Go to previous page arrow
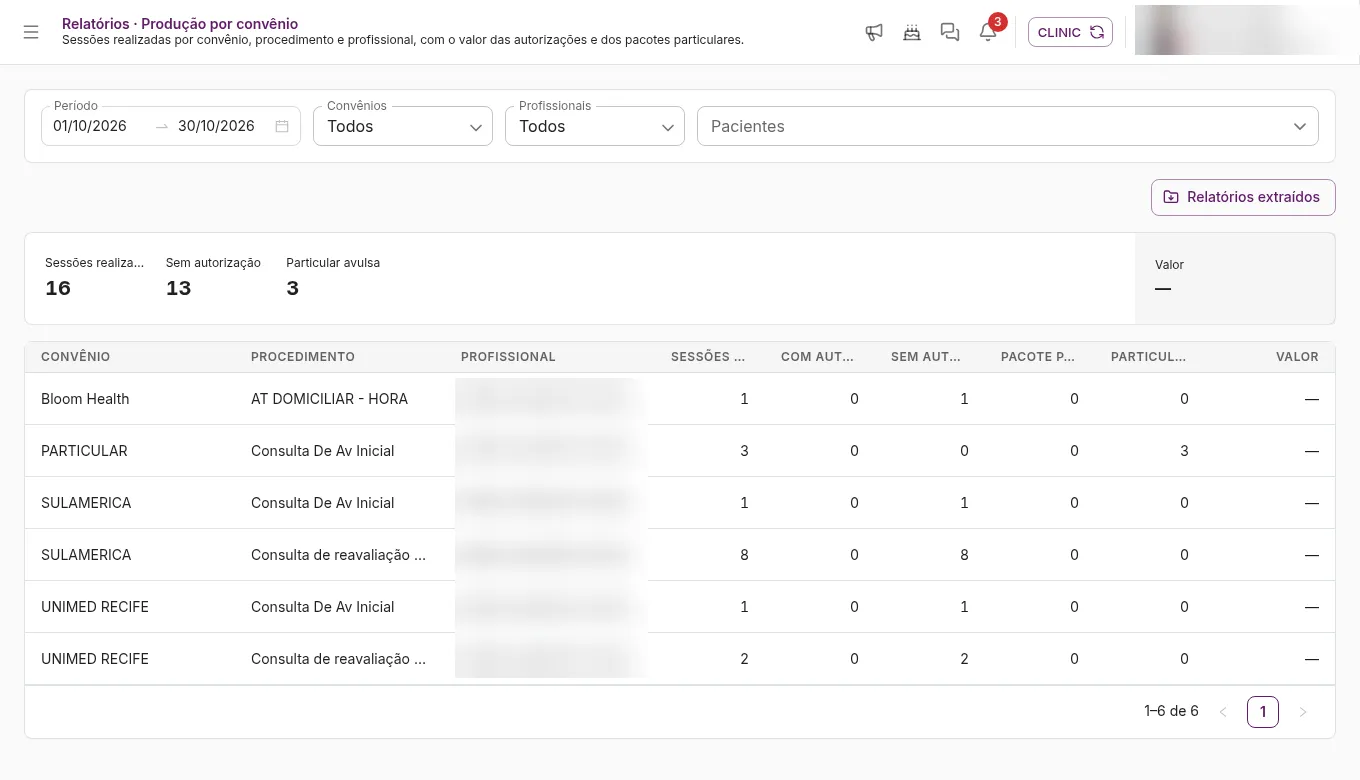Screen dimensions: 1360x780 click(1223, 712)
